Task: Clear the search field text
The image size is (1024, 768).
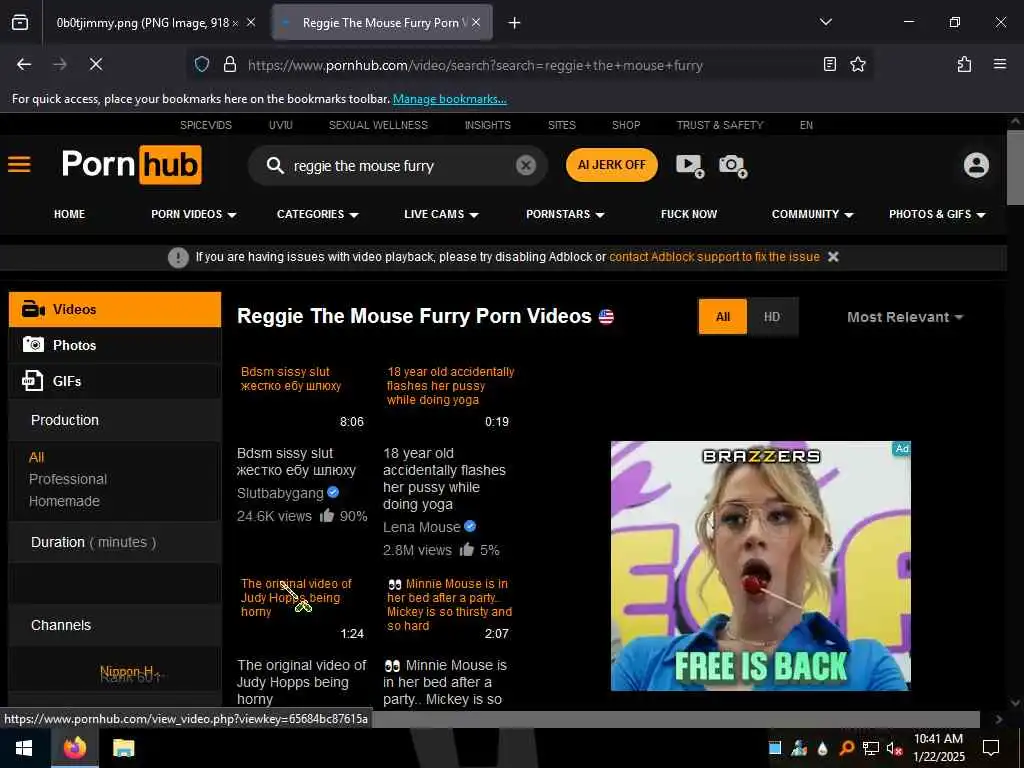Action: pyautogui.click(x=525, y=165)
